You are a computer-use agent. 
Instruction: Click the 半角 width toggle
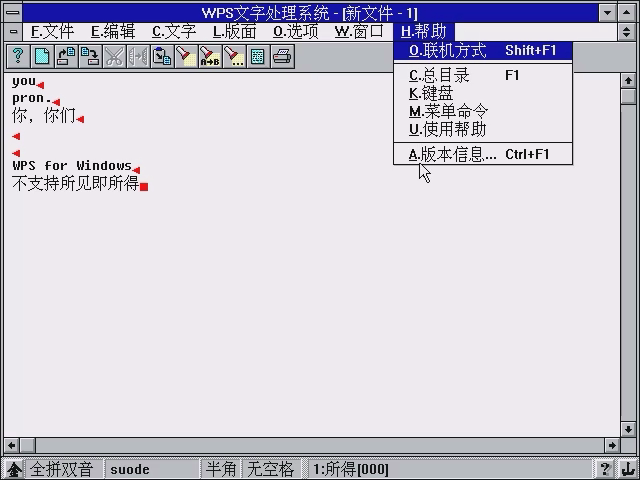pyautogui.click(x=221, y=469)
